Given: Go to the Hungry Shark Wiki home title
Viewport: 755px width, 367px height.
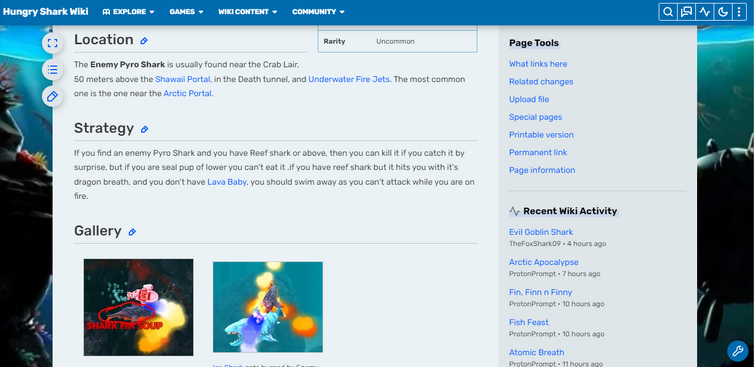Looking at the screenshot, I should 46,12.
